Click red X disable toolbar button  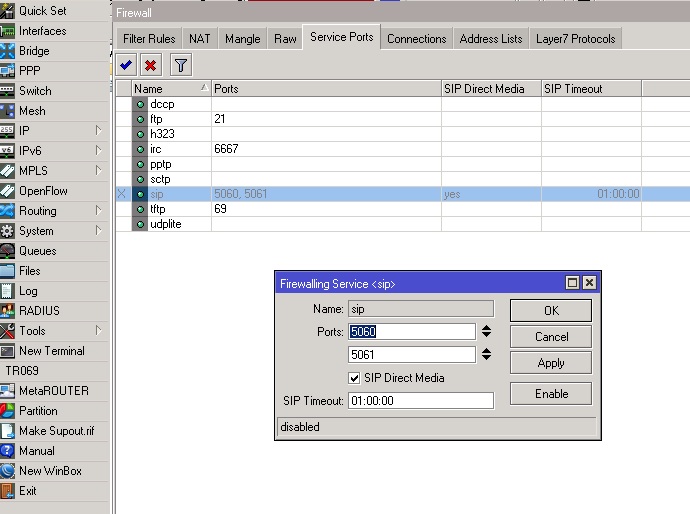point(150,65)
